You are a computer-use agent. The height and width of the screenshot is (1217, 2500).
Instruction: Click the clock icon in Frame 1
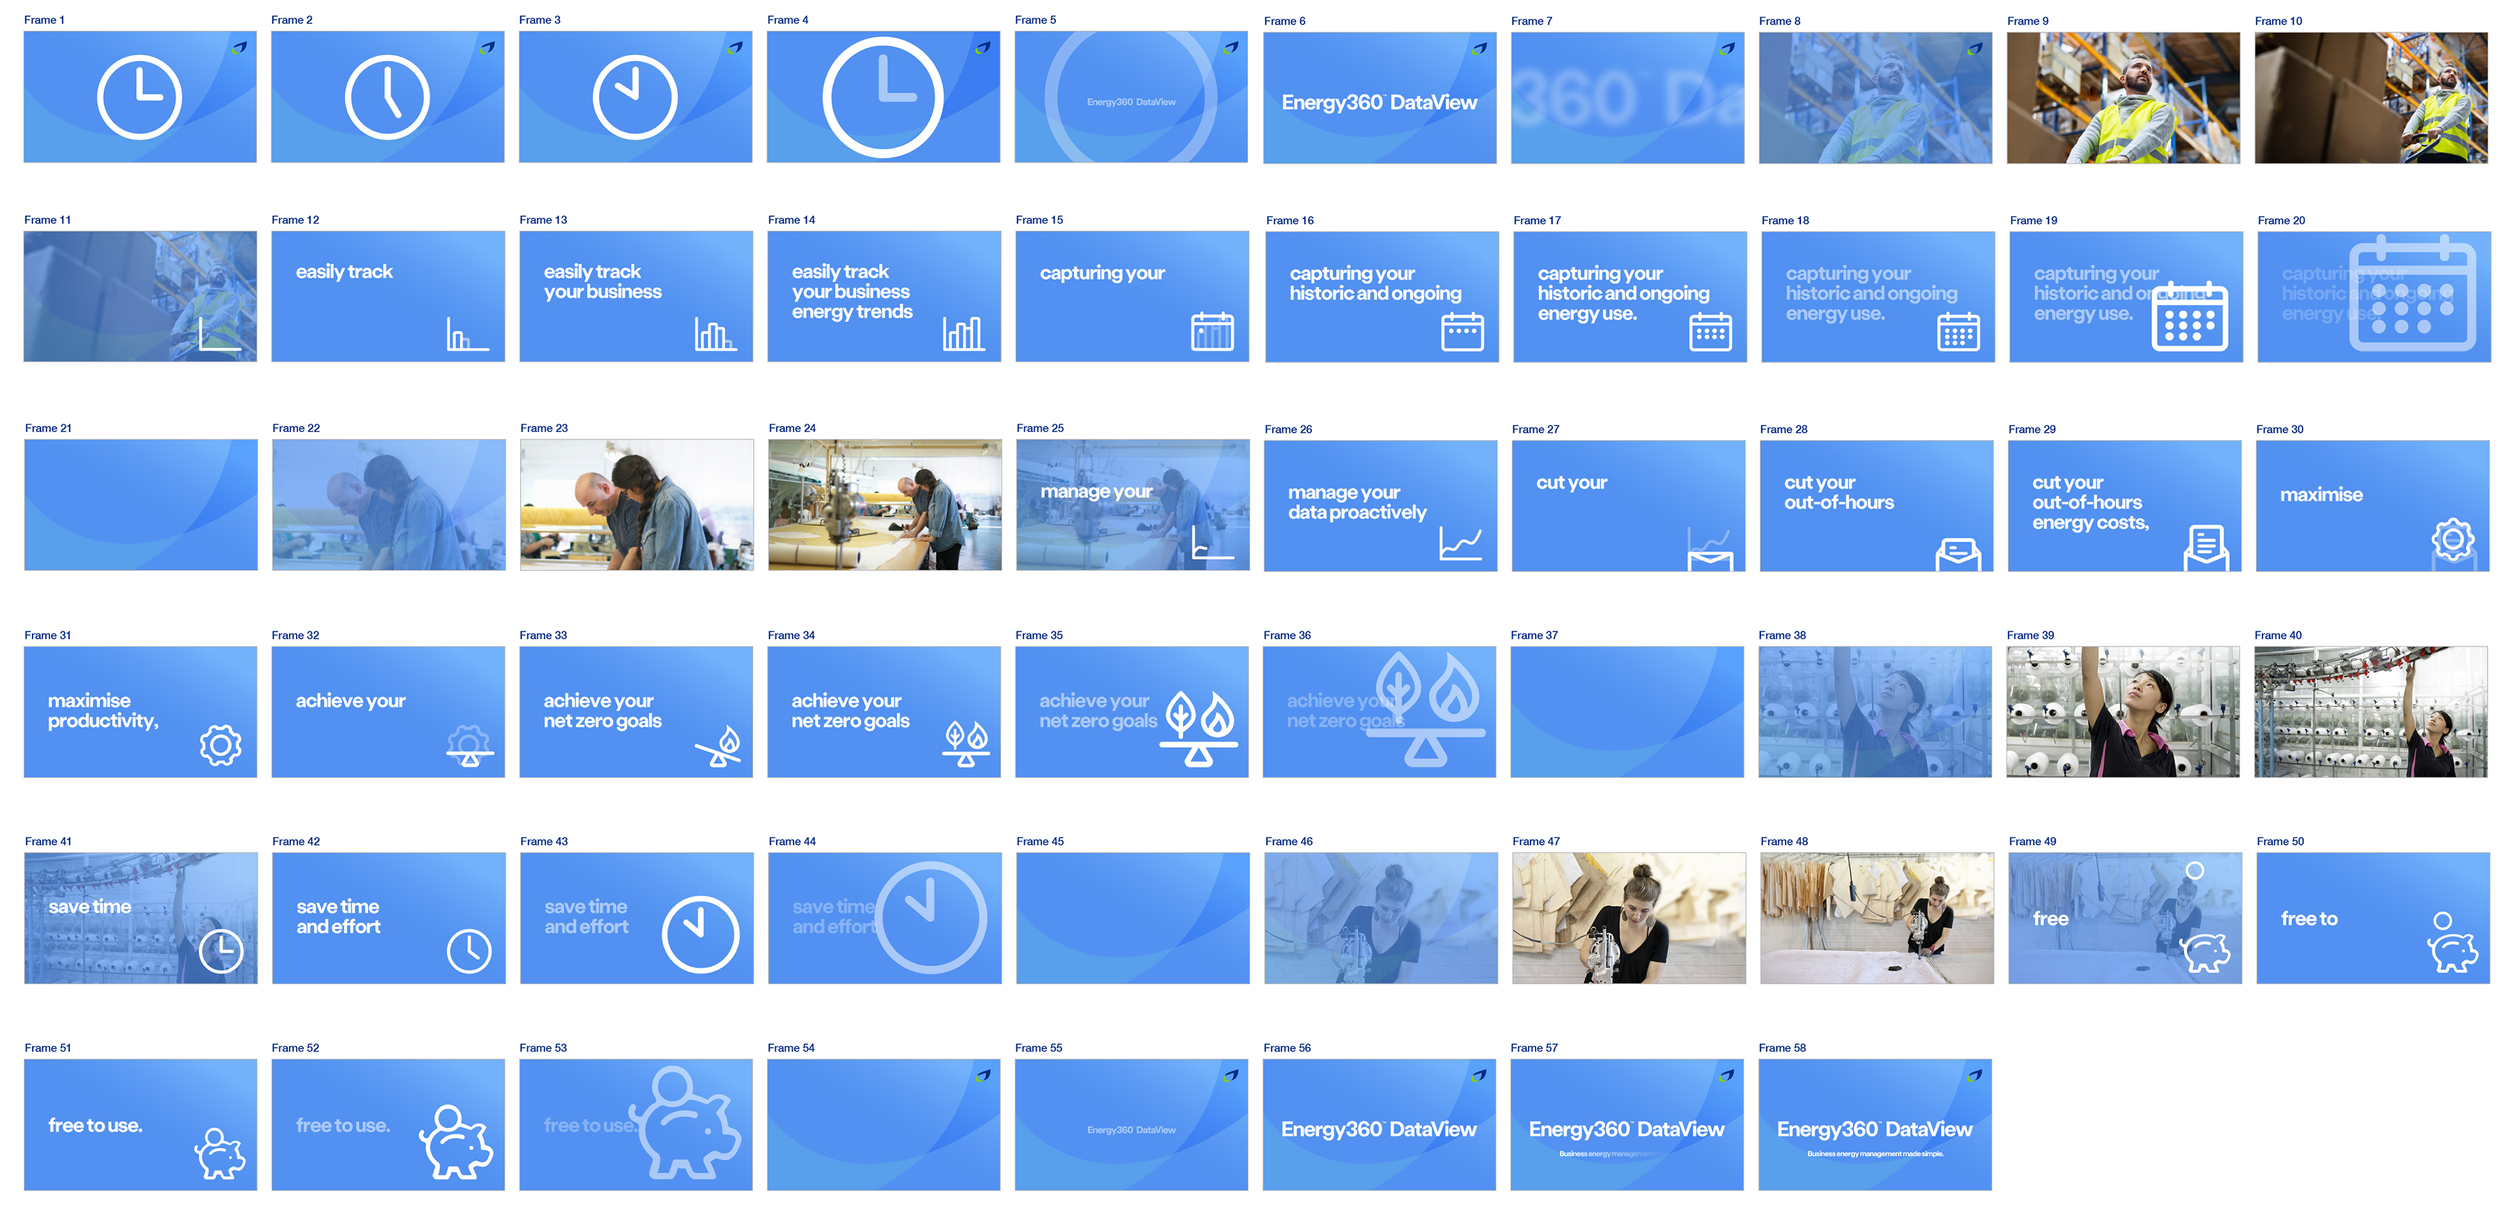[x=139, y=97]
